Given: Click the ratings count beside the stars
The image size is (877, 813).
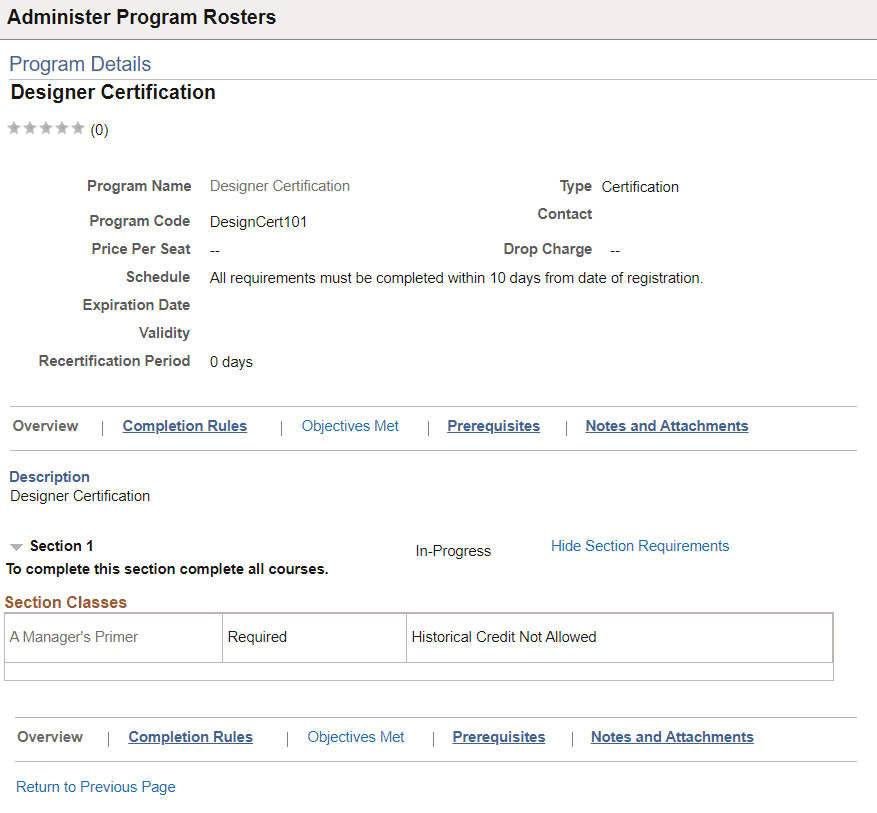Looking at the screenshot, I should 99,129.
